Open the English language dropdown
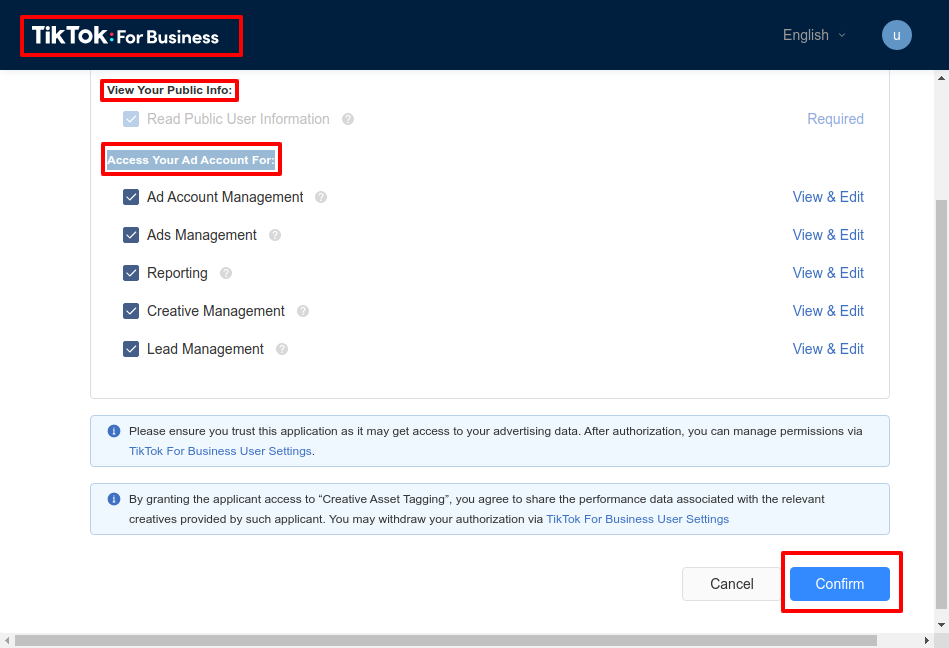Image resolution: width=949 pixels, height=648 pixels. pos(813,35)
